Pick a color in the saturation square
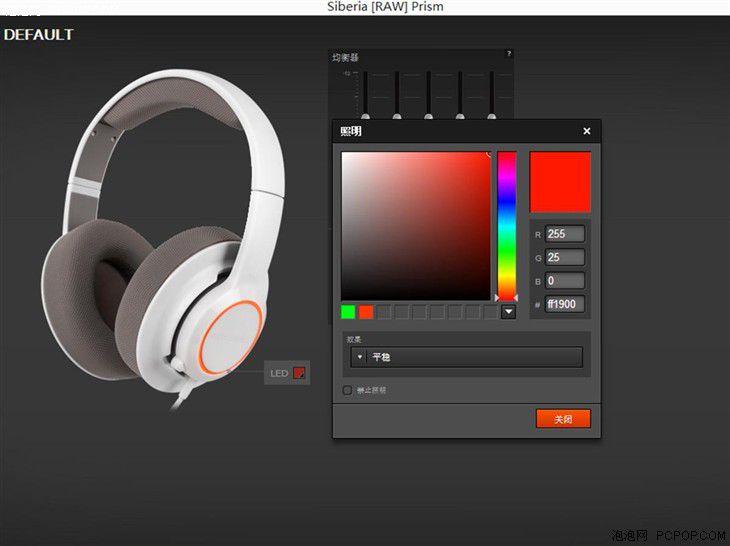Viewport: 730px width, 546px height. pos(416,226)
